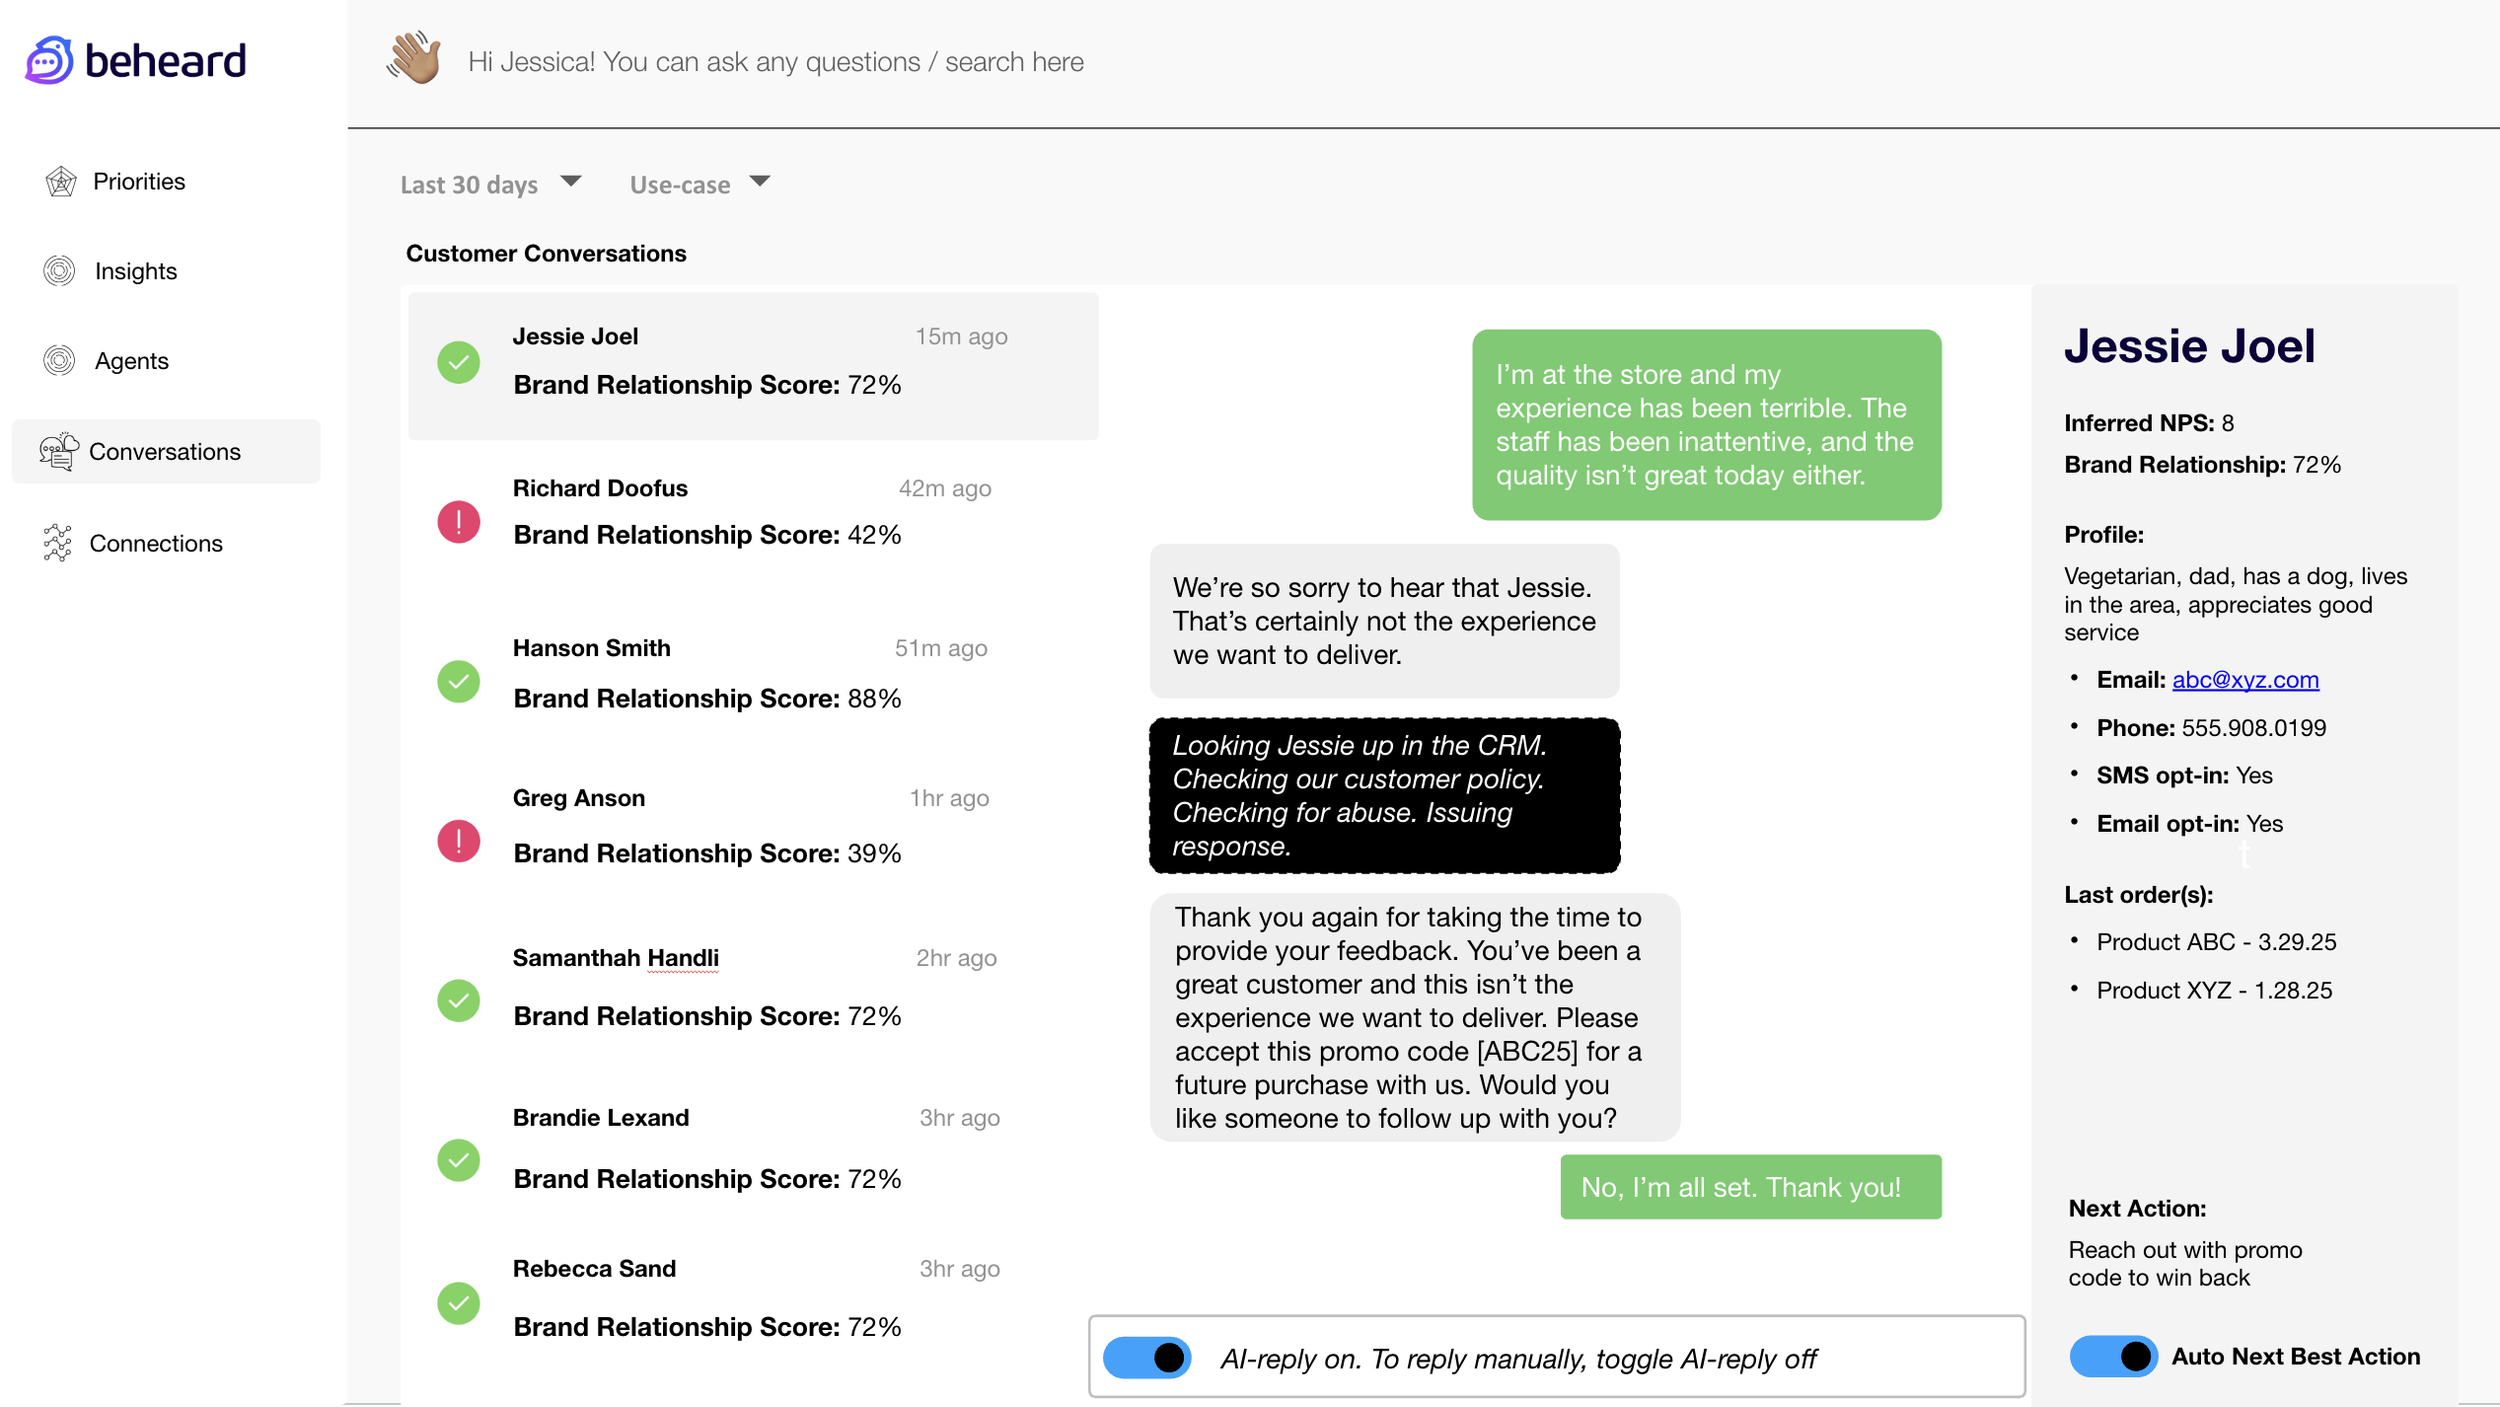Expand the Use-case filter dropdown
The height and width of the screenshot is (1407, 2500).
tap(700, 184)
